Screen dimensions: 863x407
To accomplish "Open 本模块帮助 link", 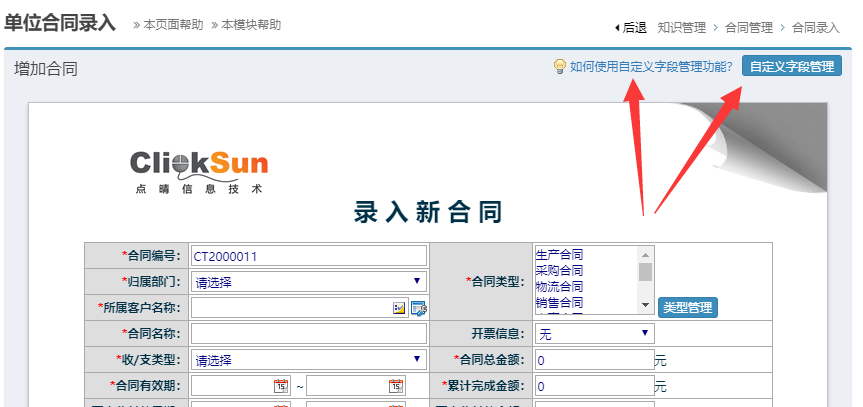I will coord(247,25).
